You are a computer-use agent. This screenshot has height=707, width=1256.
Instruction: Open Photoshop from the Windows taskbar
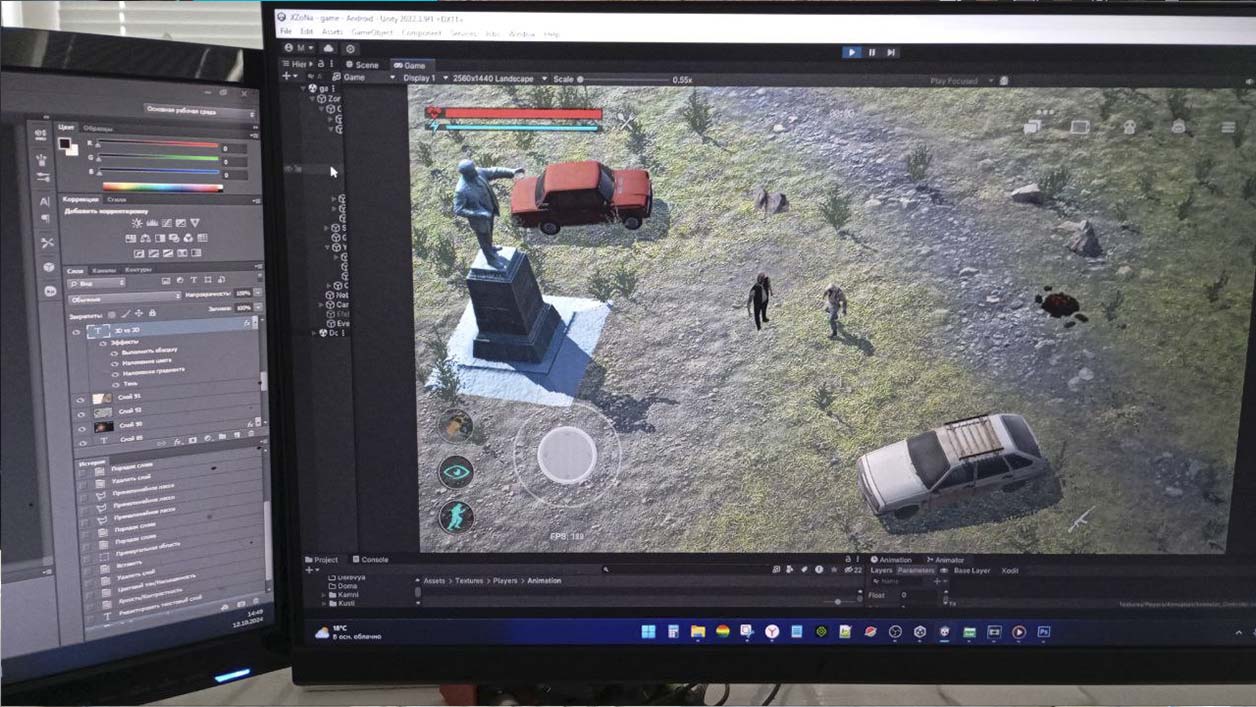point(1043,632)
